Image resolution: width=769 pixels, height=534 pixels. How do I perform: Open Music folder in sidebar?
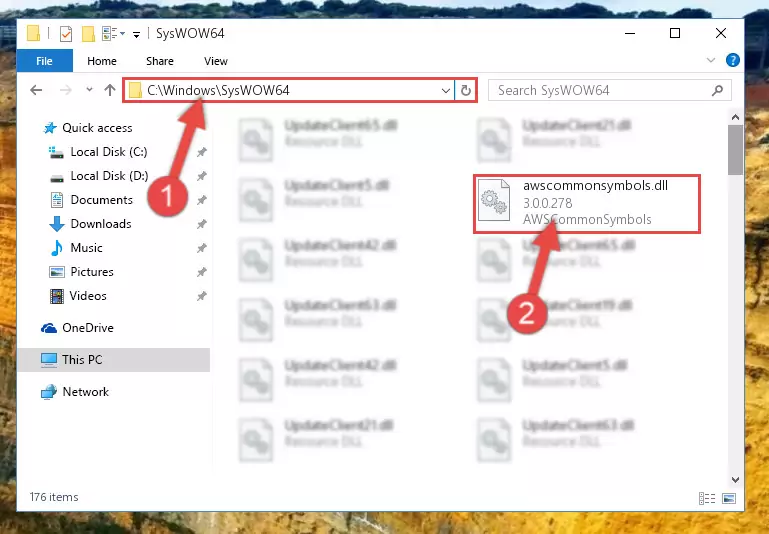[86, 248]
